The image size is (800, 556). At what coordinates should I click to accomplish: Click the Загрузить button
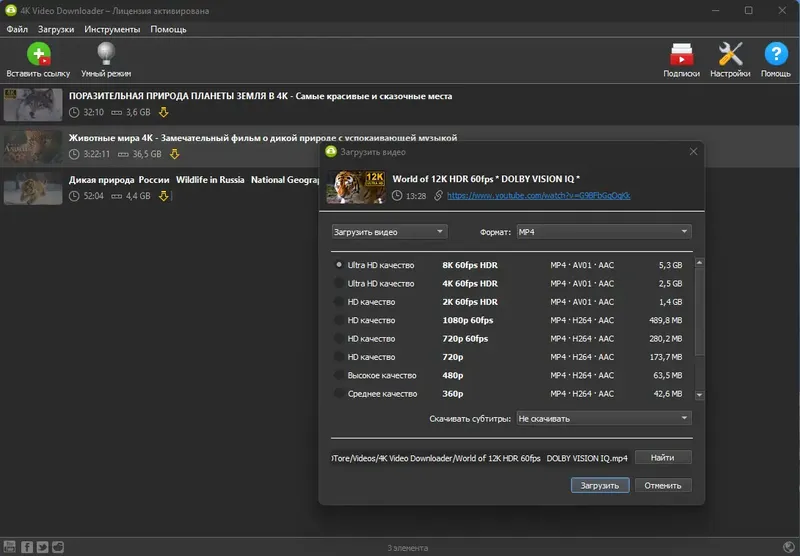coord(600,485)
